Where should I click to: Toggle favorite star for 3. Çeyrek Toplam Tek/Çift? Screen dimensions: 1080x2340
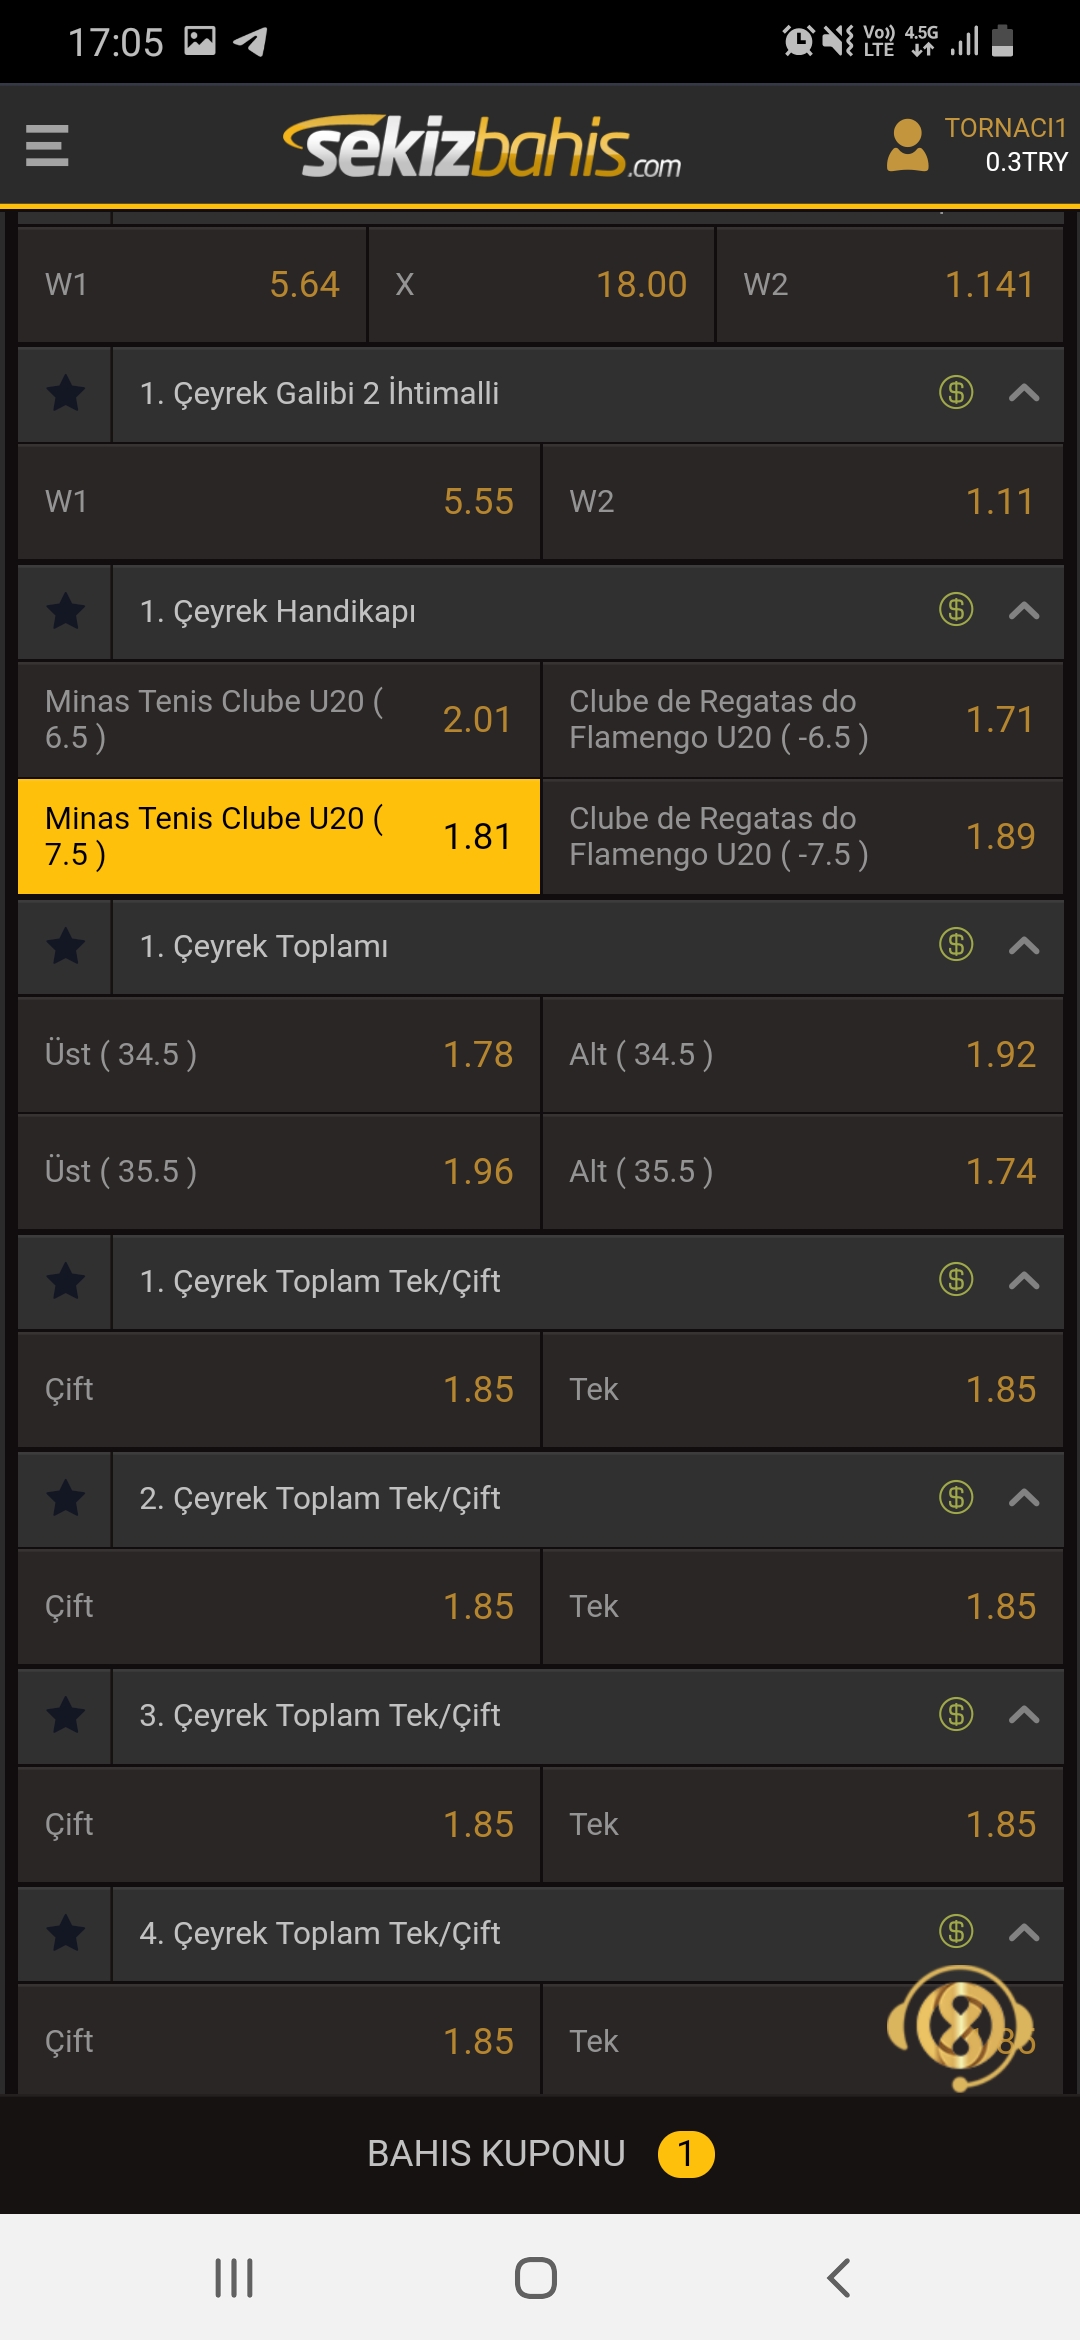click(66, 1715)
